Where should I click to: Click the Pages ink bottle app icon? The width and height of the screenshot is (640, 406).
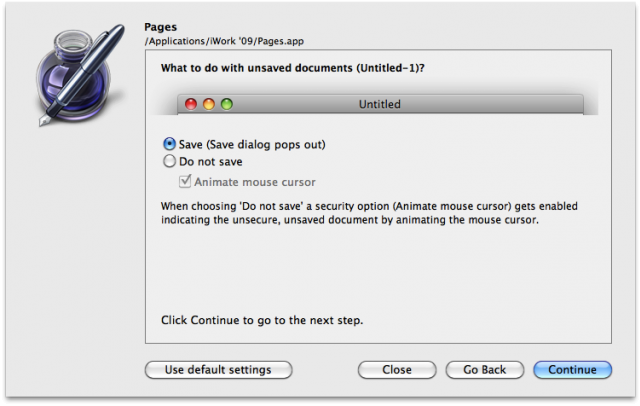(80, 75)
